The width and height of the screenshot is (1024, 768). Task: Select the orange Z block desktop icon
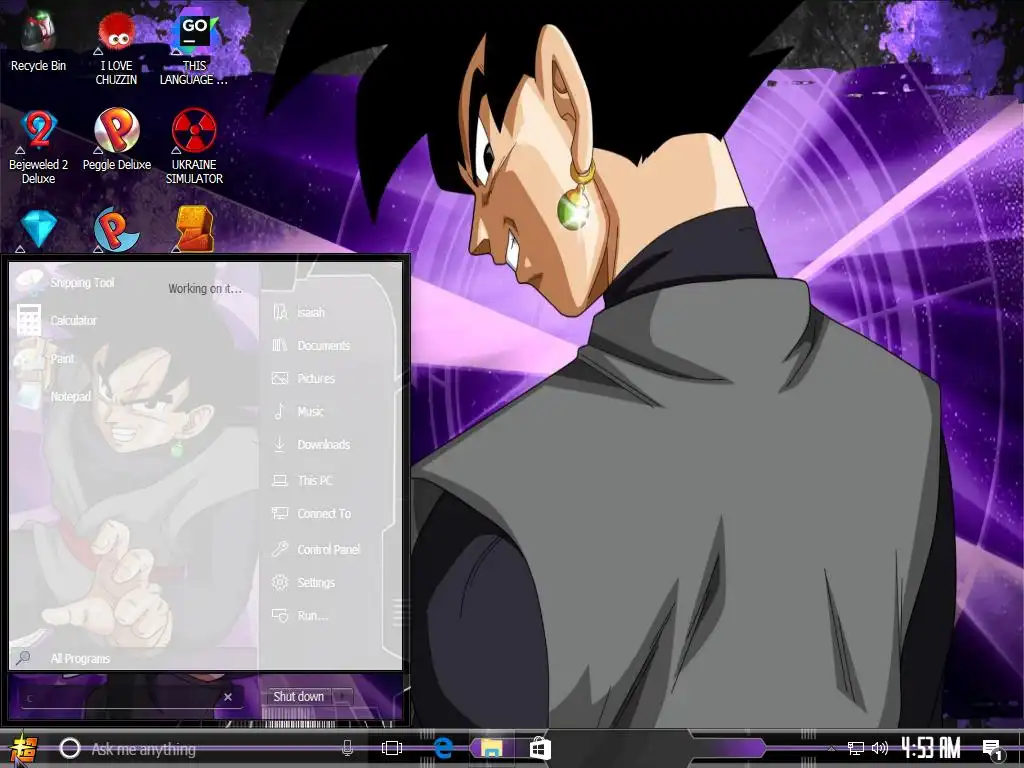[194, 229]
